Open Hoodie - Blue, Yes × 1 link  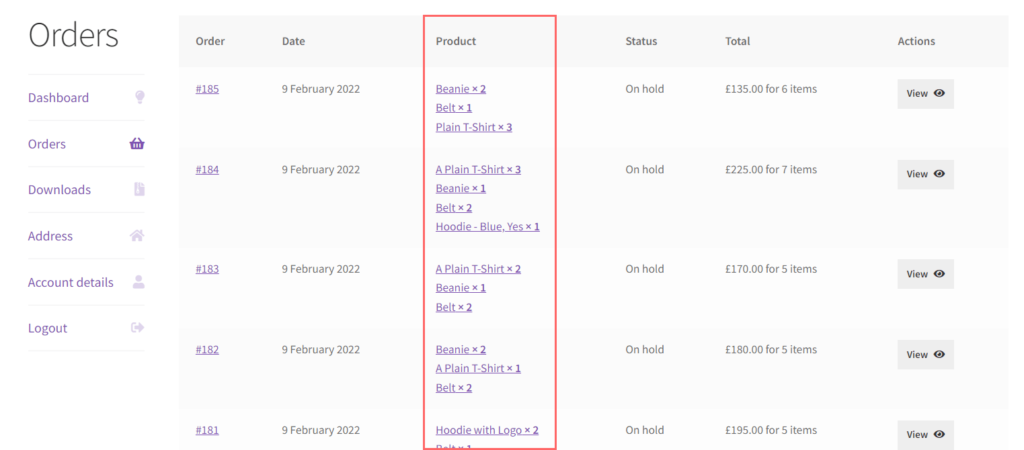click(488, 227)
